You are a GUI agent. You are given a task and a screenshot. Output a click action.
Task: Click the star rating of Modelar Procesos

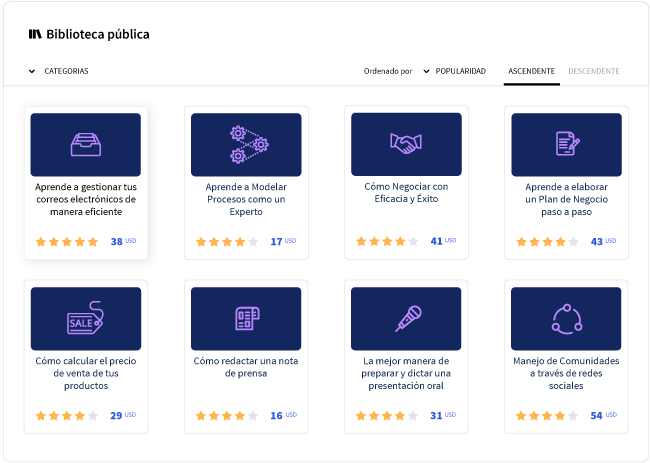(x=227, y=242)
